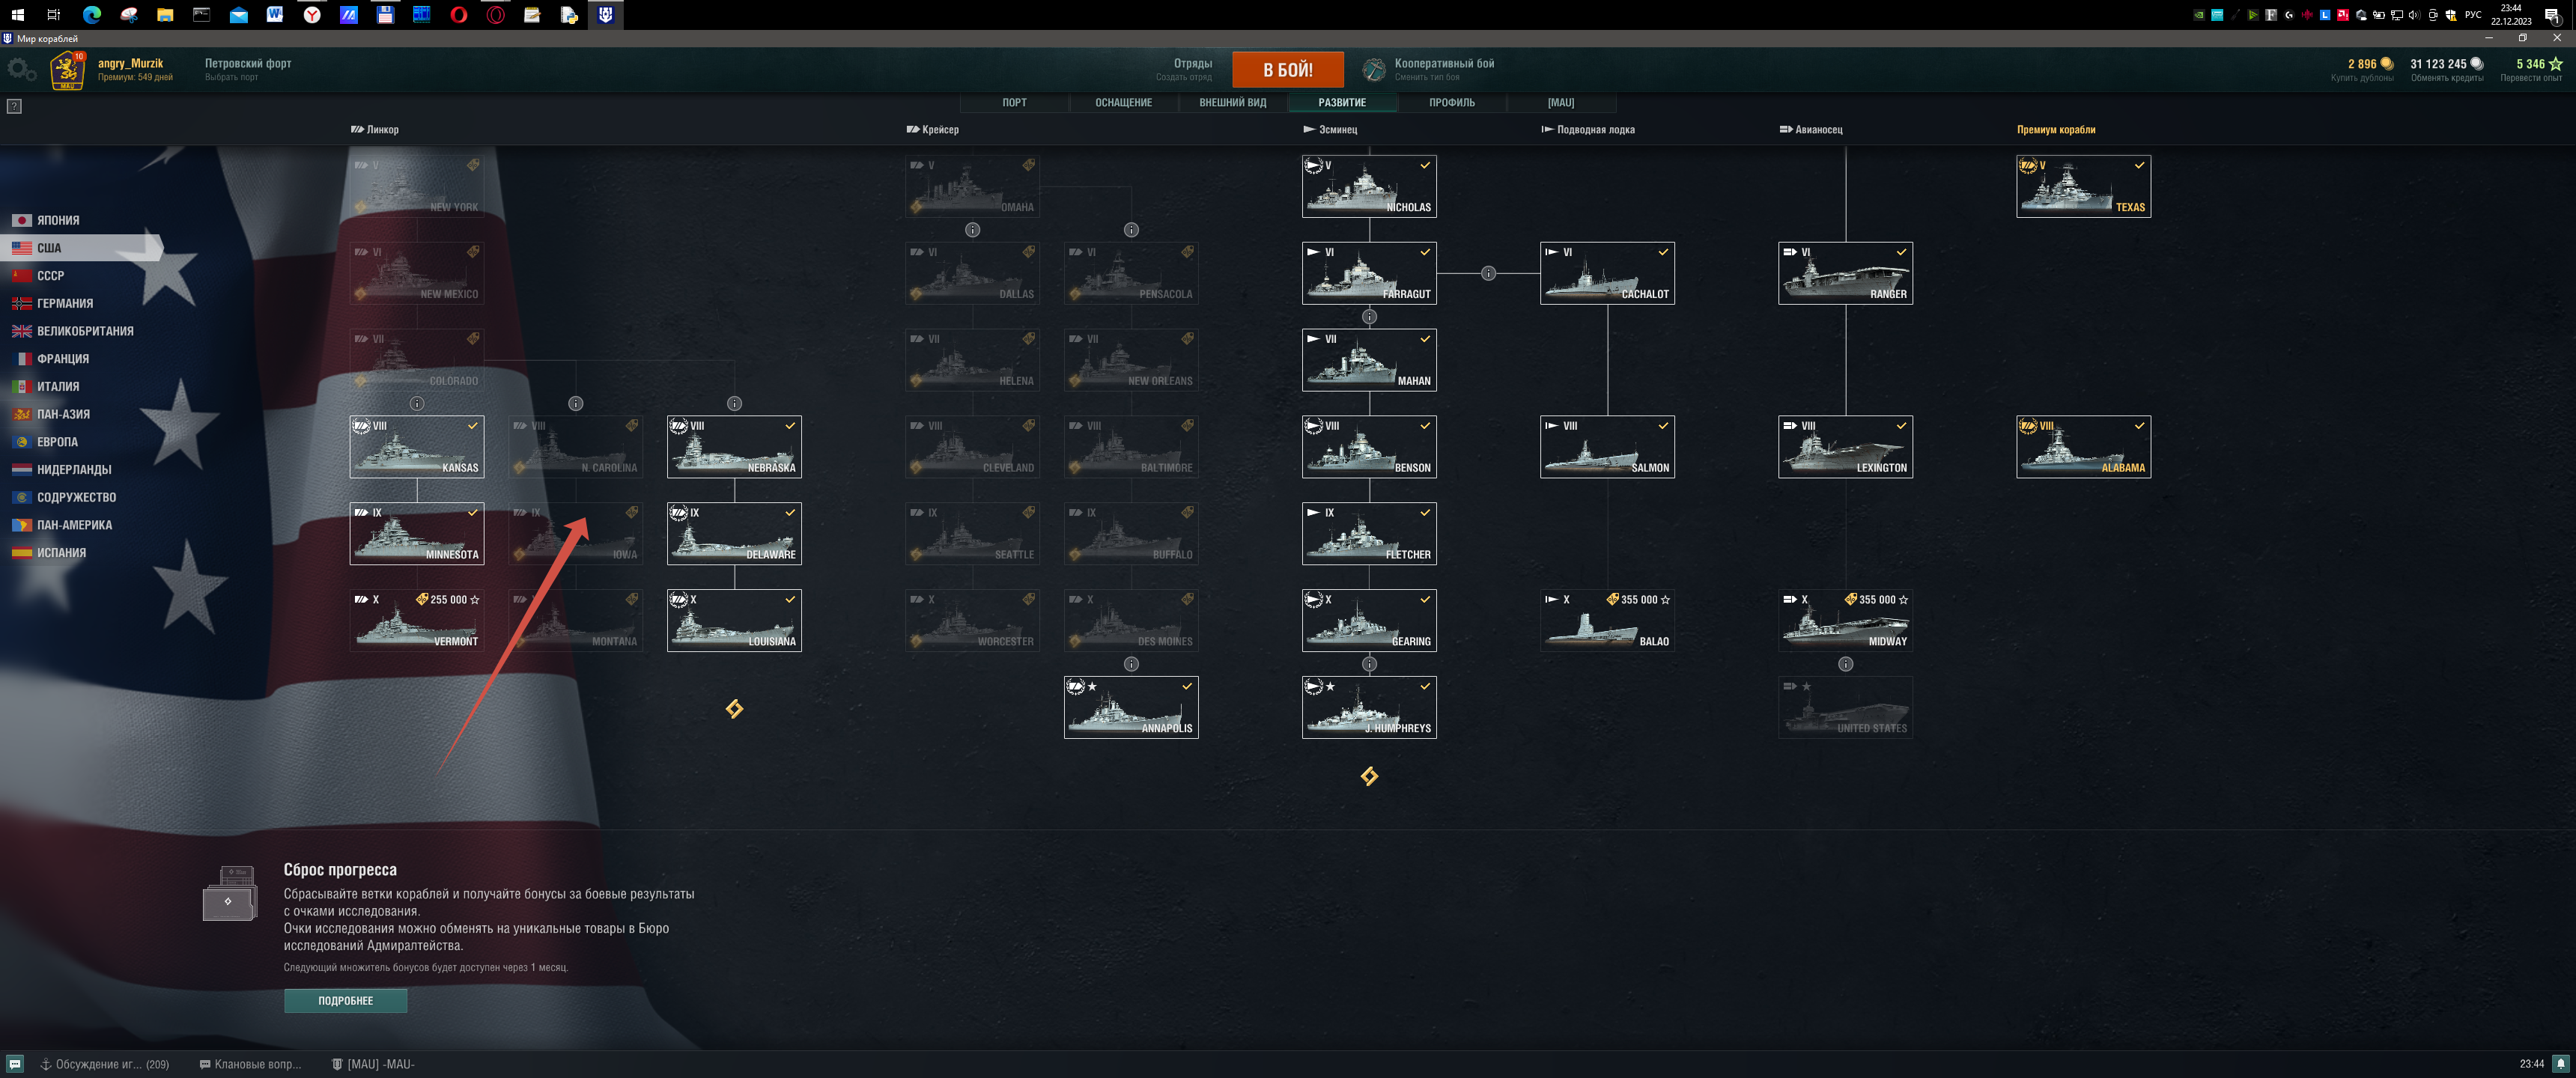Select the Balao submarine card
This screenshot has height=1078, width=2576.
point(1607,621)
